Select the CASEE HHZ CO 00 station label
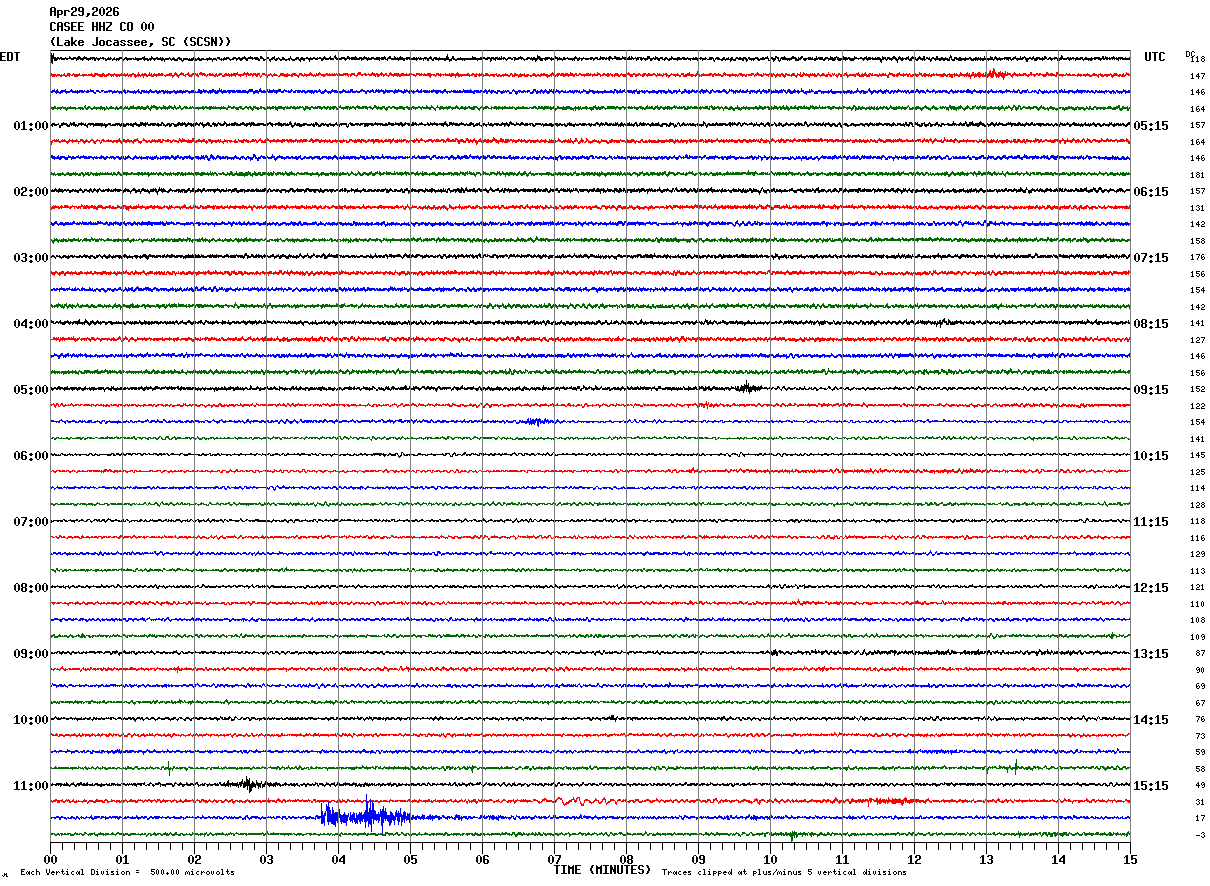This screenshot has height=886, width=1210. (x=101, y=27)
